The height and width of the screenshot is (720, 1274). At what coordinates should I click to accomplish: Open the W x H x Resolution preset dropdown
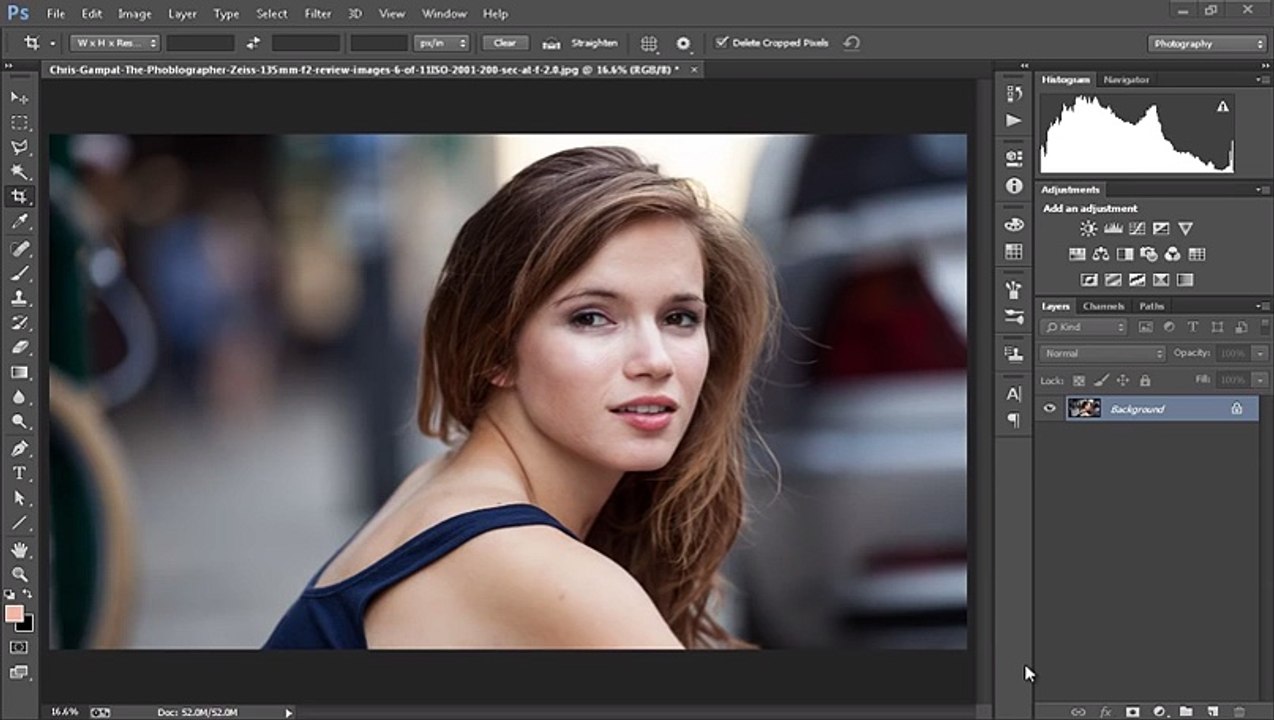(115, 43)
